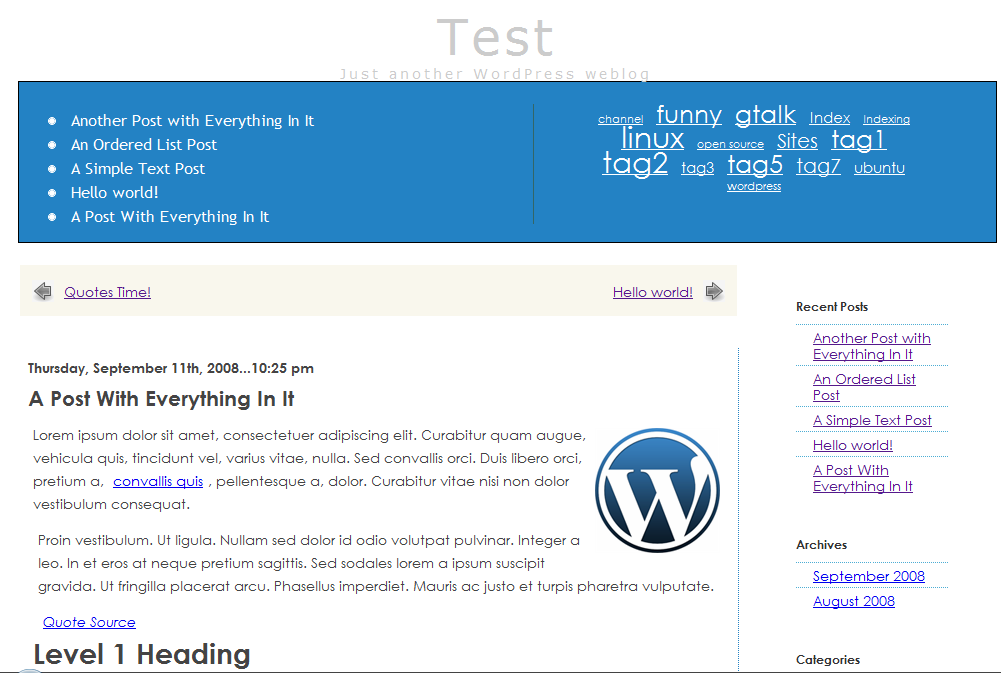Click the Test blog title header
1001x673 pixels.
(495, 37)
